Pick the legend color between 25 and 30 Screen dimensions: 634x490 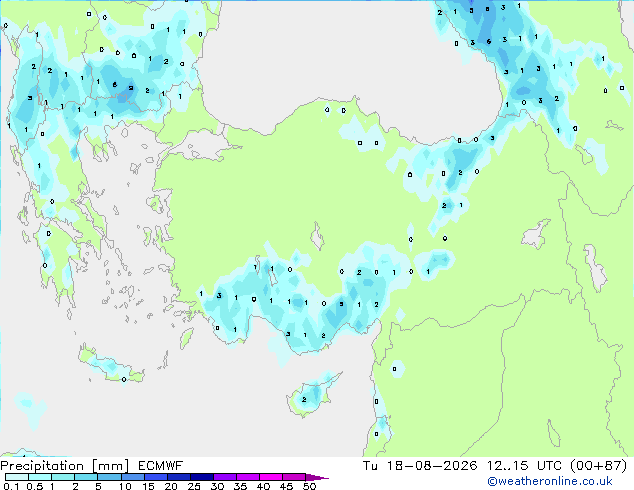[x=202, y=477]
